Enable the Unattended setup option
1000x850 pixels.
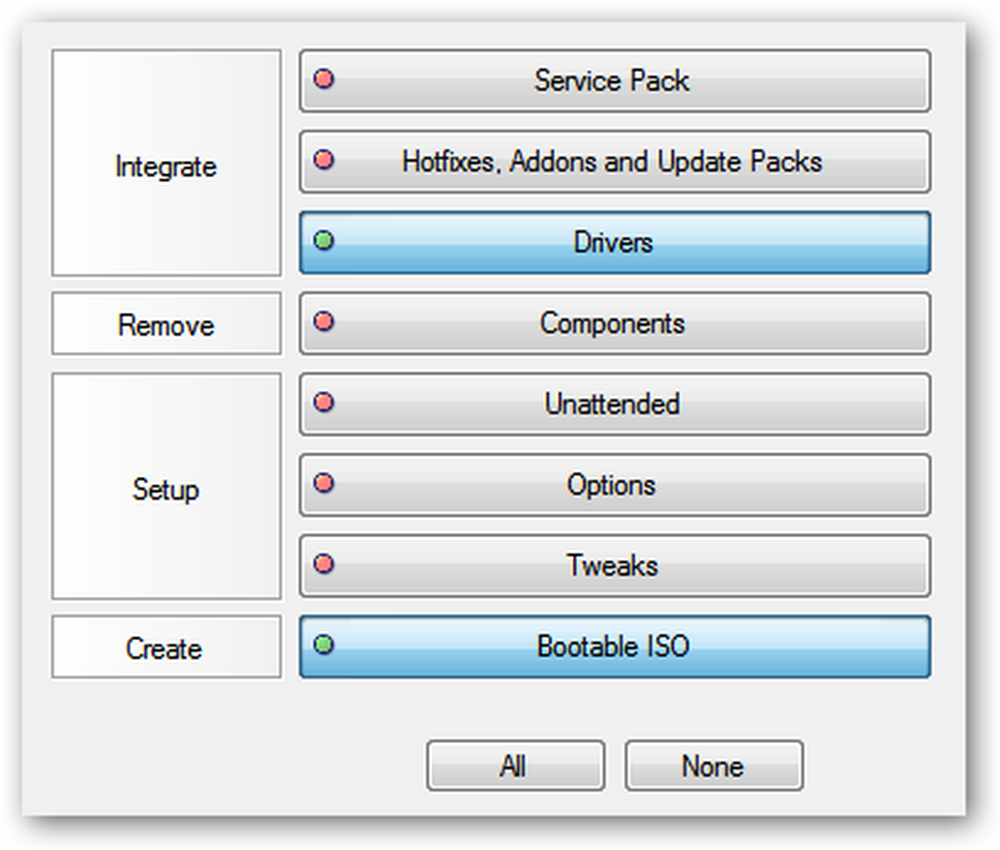coord(615,404)
